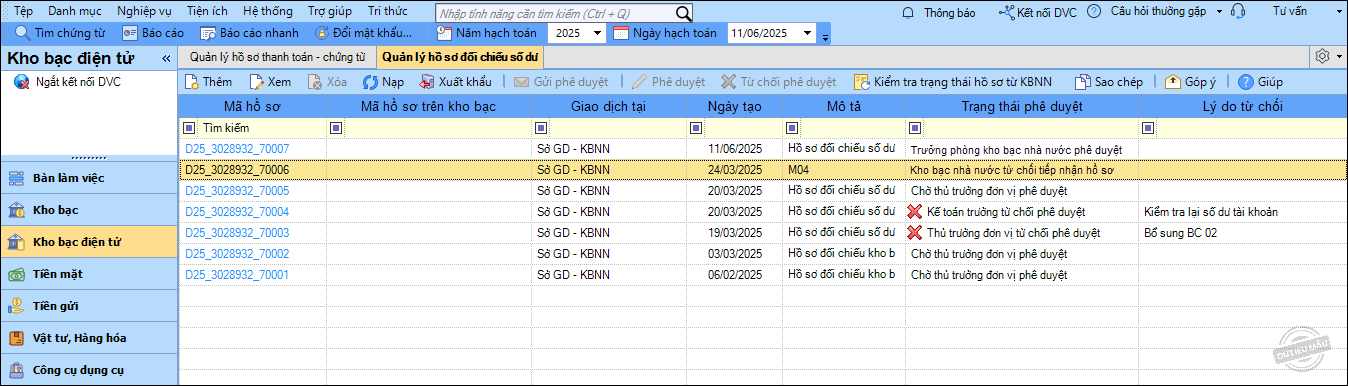Click Nạp to reload the list
This screenshot has height=386, width=1348.
coord(383,82)
